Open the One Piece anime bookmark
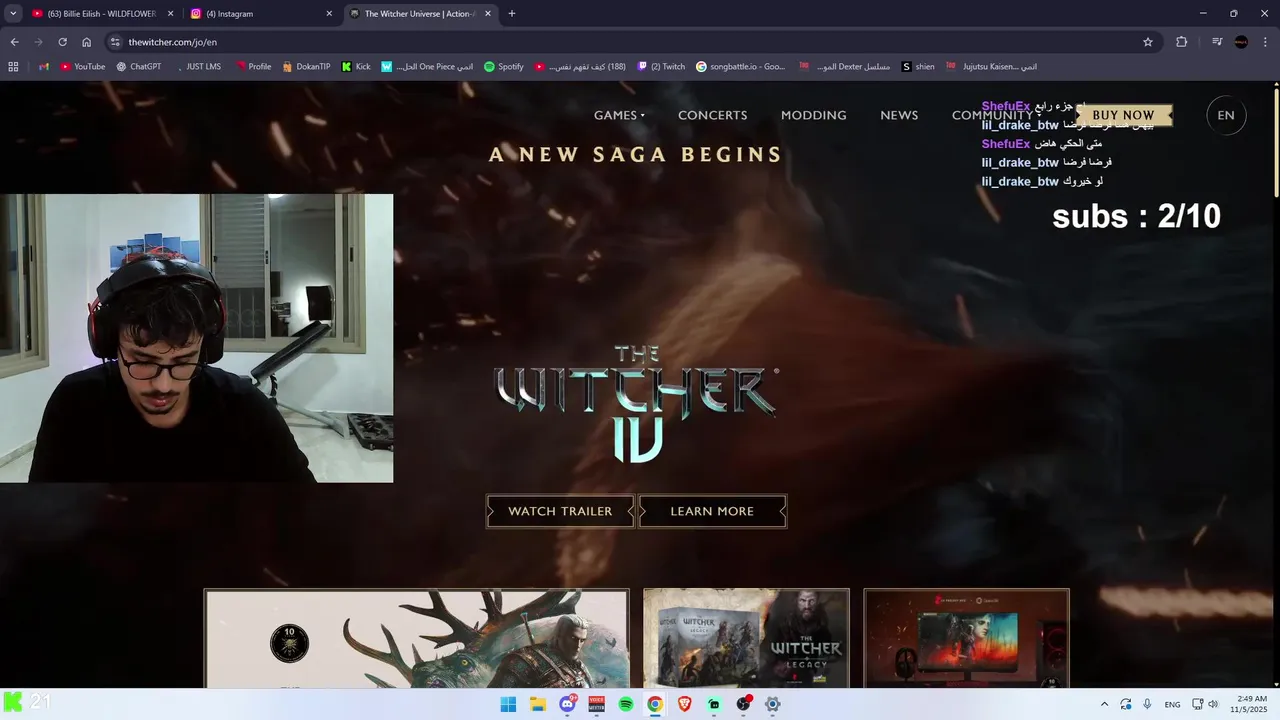1280x720 pixels. (427, 66)
